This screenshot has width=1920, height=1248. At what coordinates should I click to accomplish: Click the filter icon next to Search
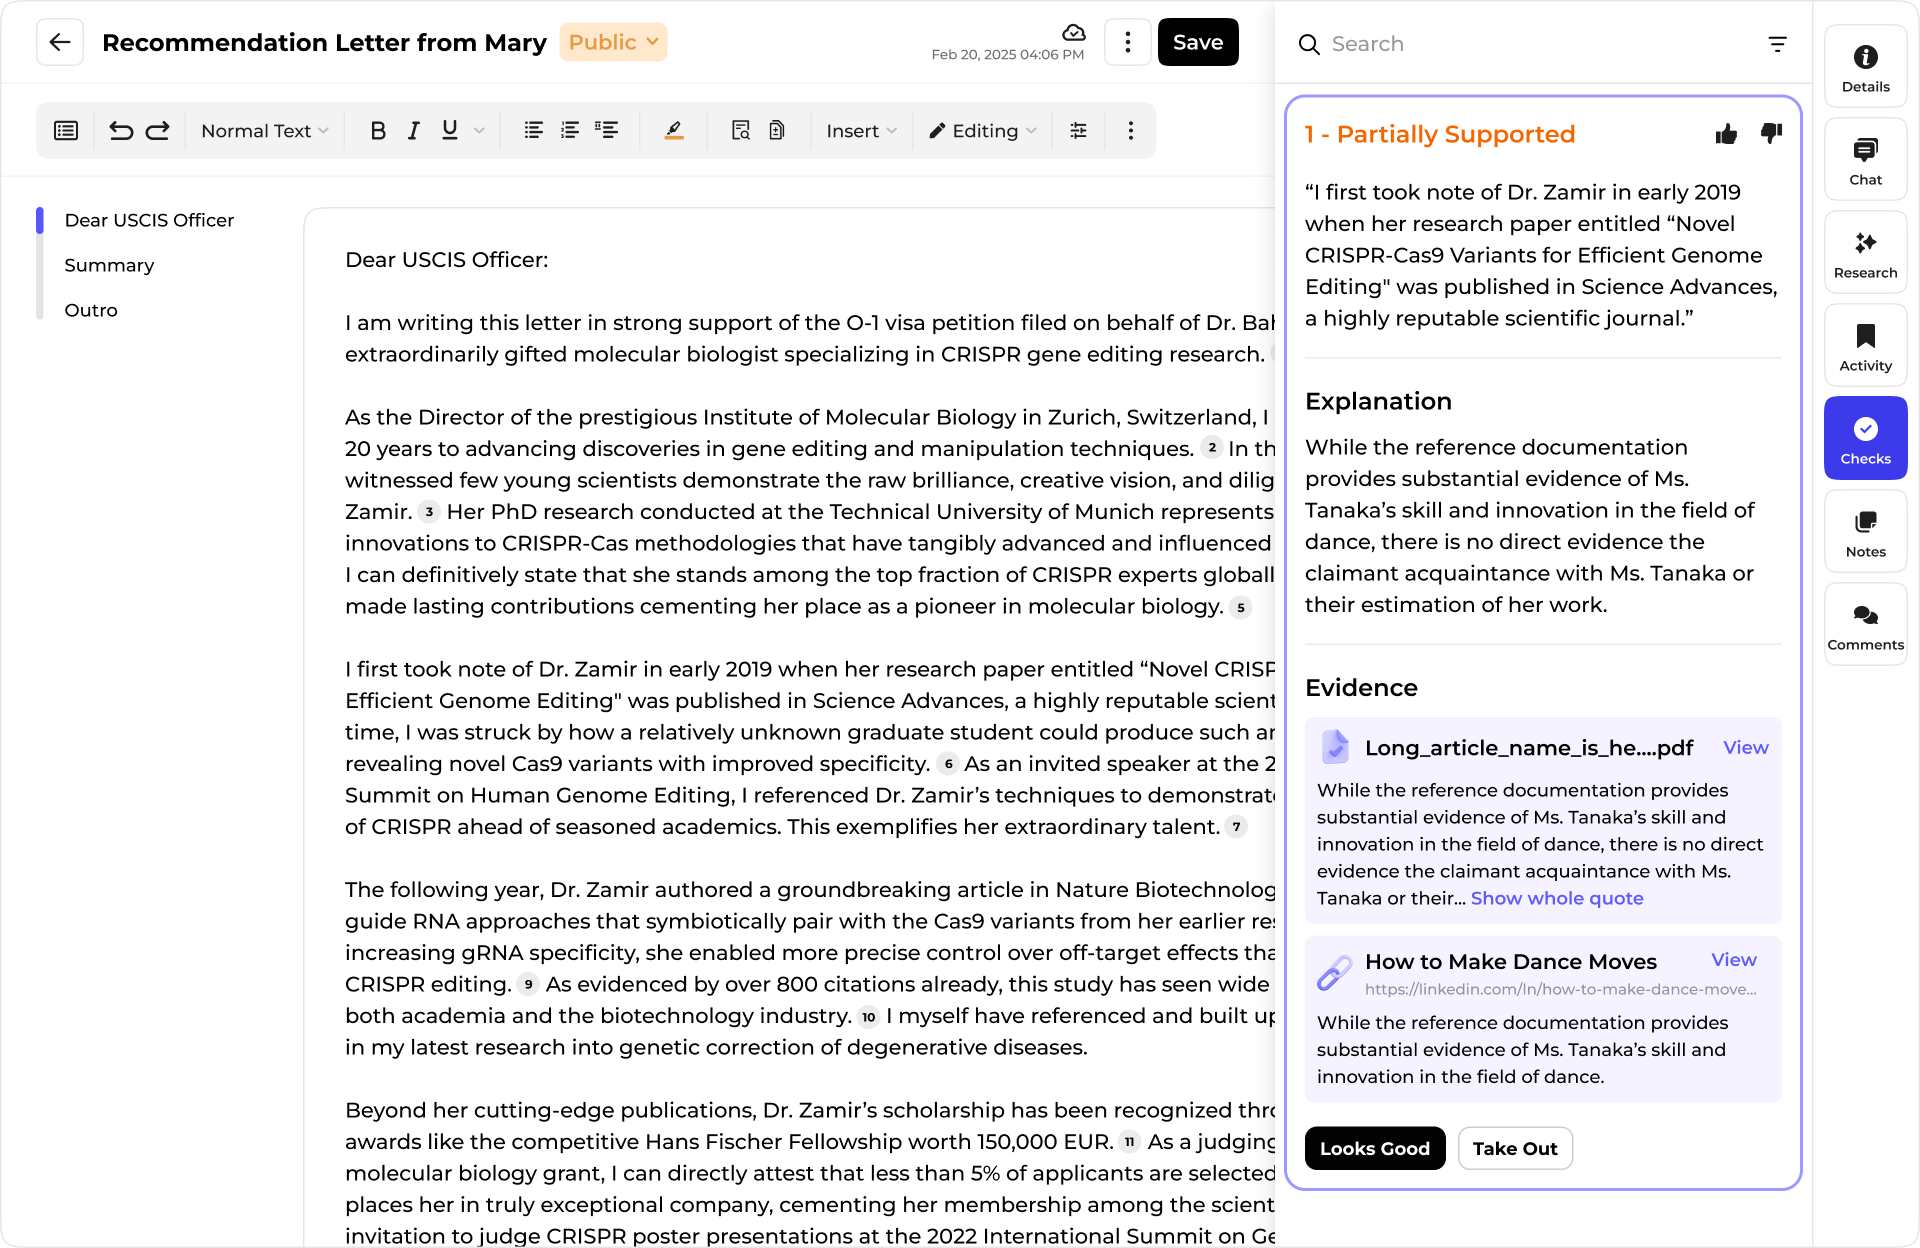[x=1777, y=44]
